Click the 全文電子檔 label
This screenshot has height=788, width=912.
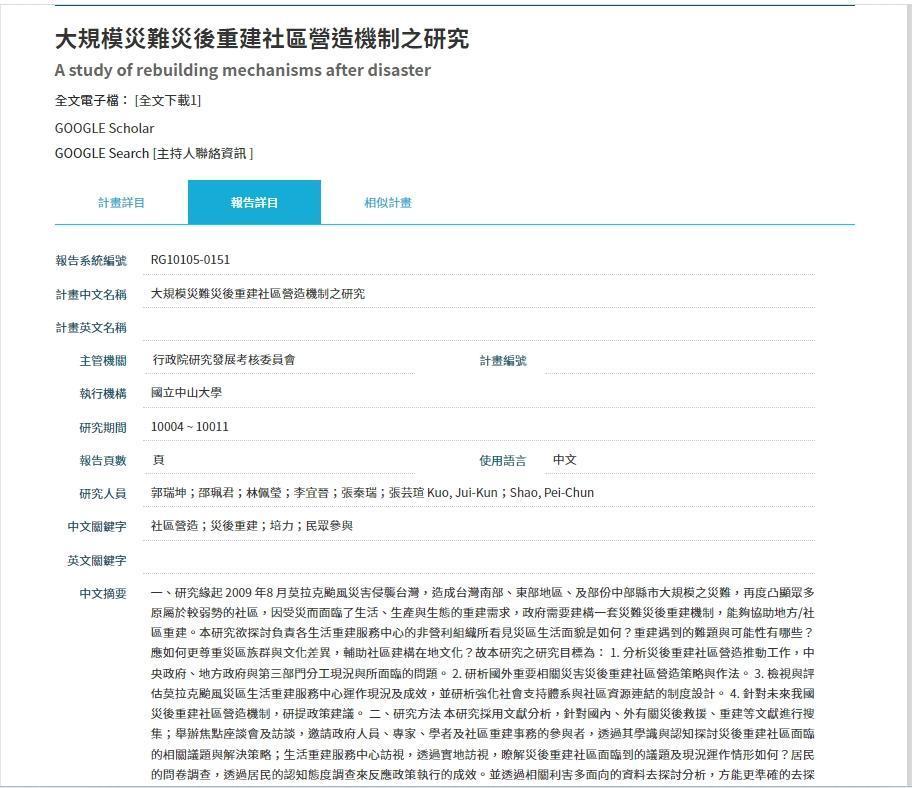(92, 101)
